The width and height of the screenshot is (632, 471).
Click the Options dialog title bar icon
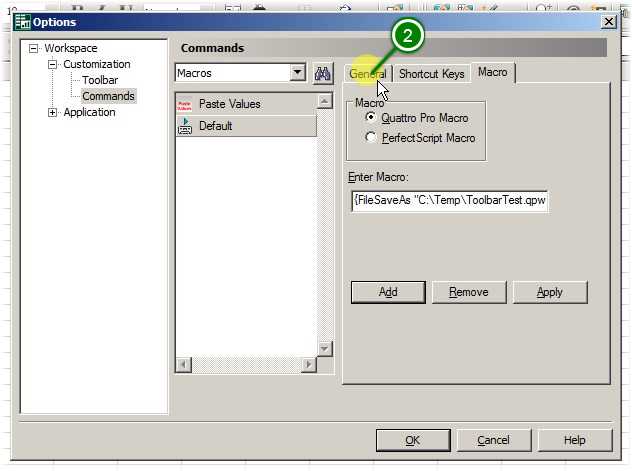(22, 22)
